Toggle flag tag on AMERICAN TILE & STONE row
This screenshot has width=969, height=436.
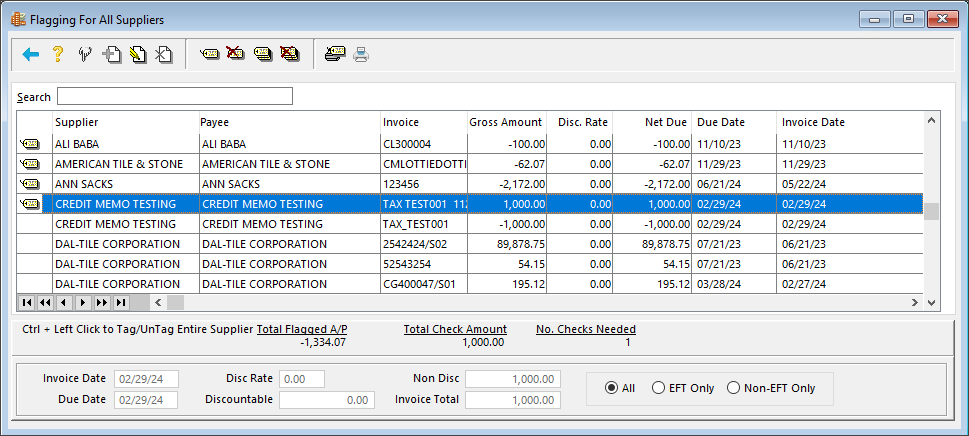[x=29, y=164]
